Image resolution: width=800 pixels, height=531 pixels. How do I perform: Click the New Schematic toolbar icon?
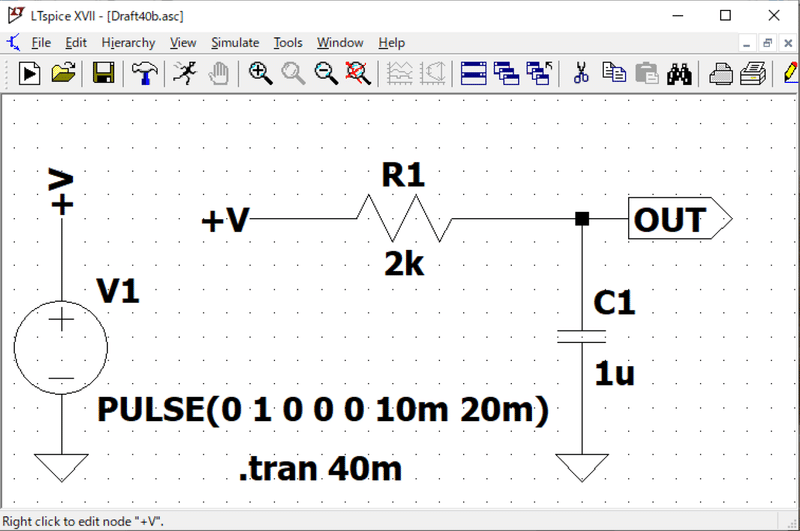point(30,74)
